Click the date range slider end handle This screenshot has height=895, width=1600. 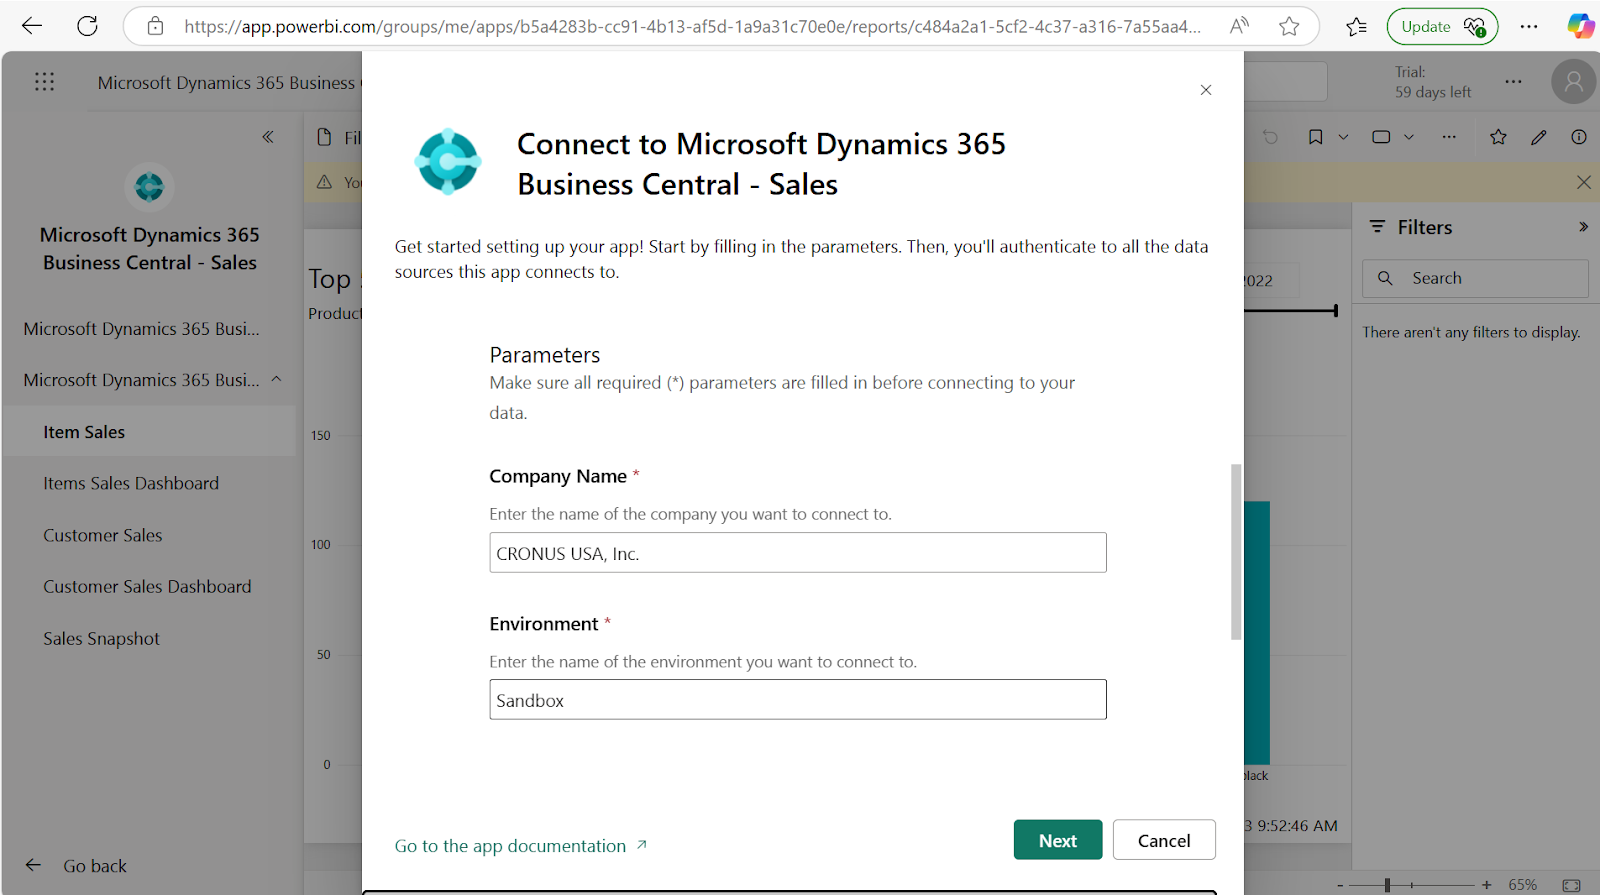pos(1335,311)
